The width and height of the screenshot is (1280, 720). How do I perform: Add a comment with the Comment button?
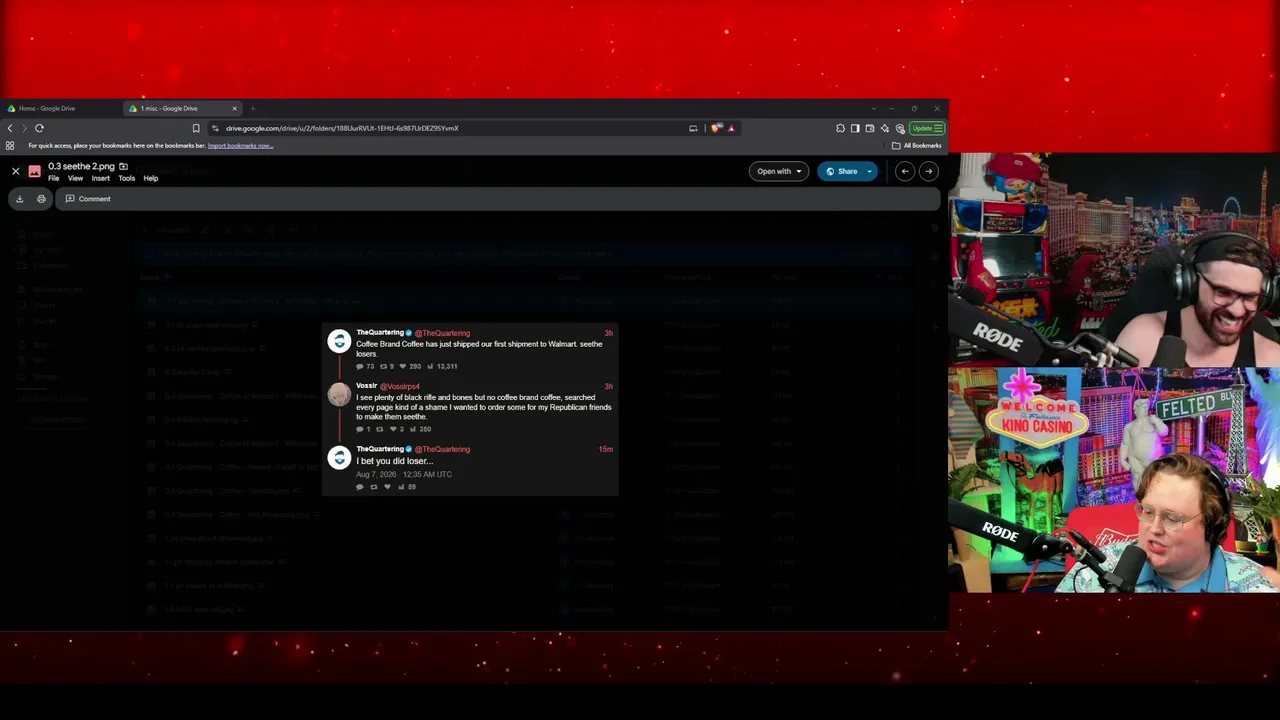click(88, 199)
